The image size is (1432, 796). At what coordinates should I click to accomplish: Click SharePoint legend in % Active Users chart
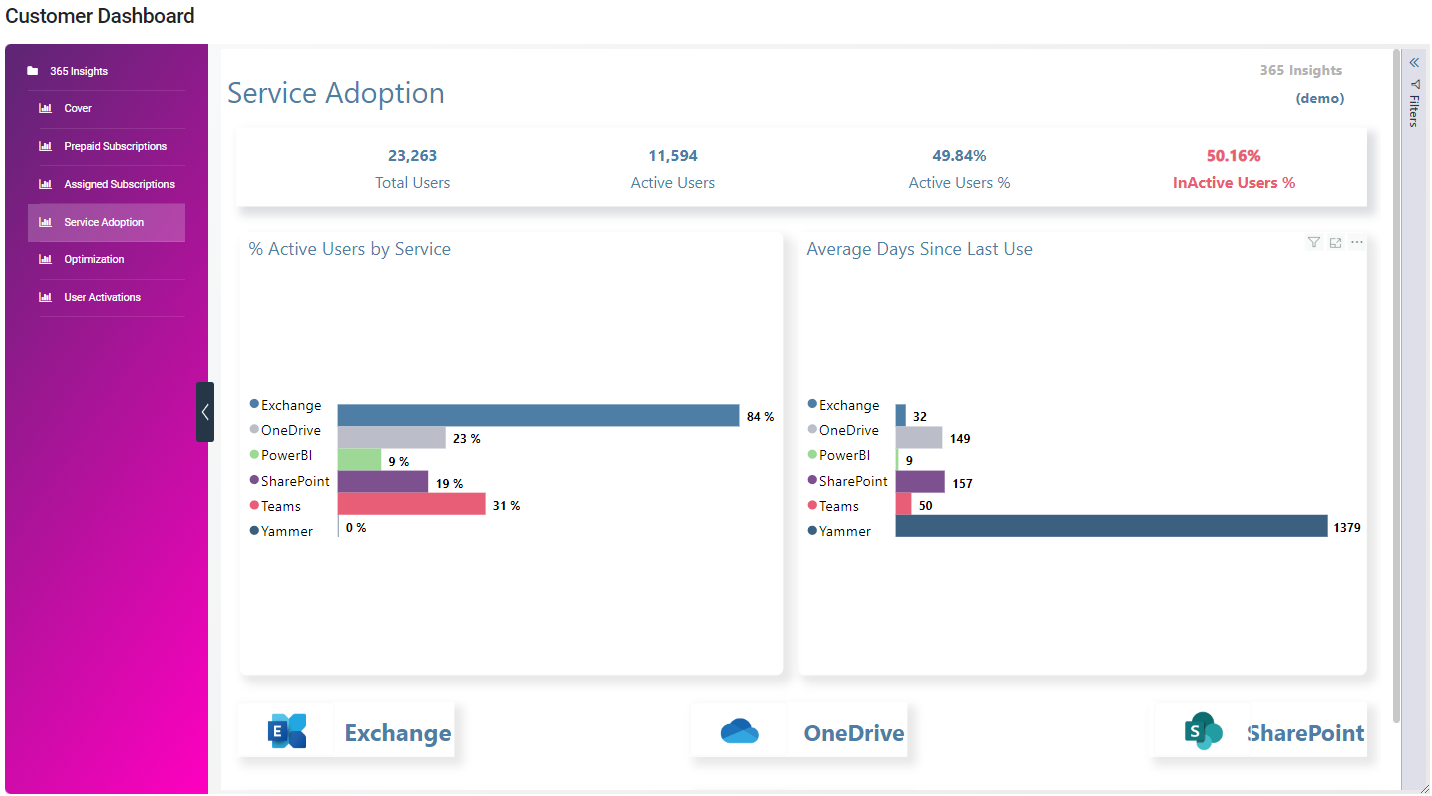(290, 481)
